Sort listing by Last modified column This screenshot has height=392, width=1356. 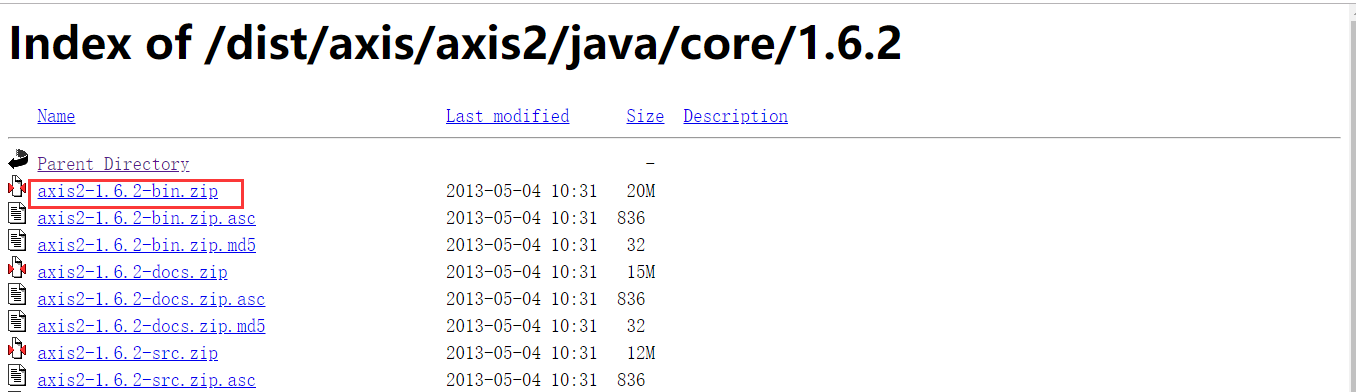coord(507,116)
